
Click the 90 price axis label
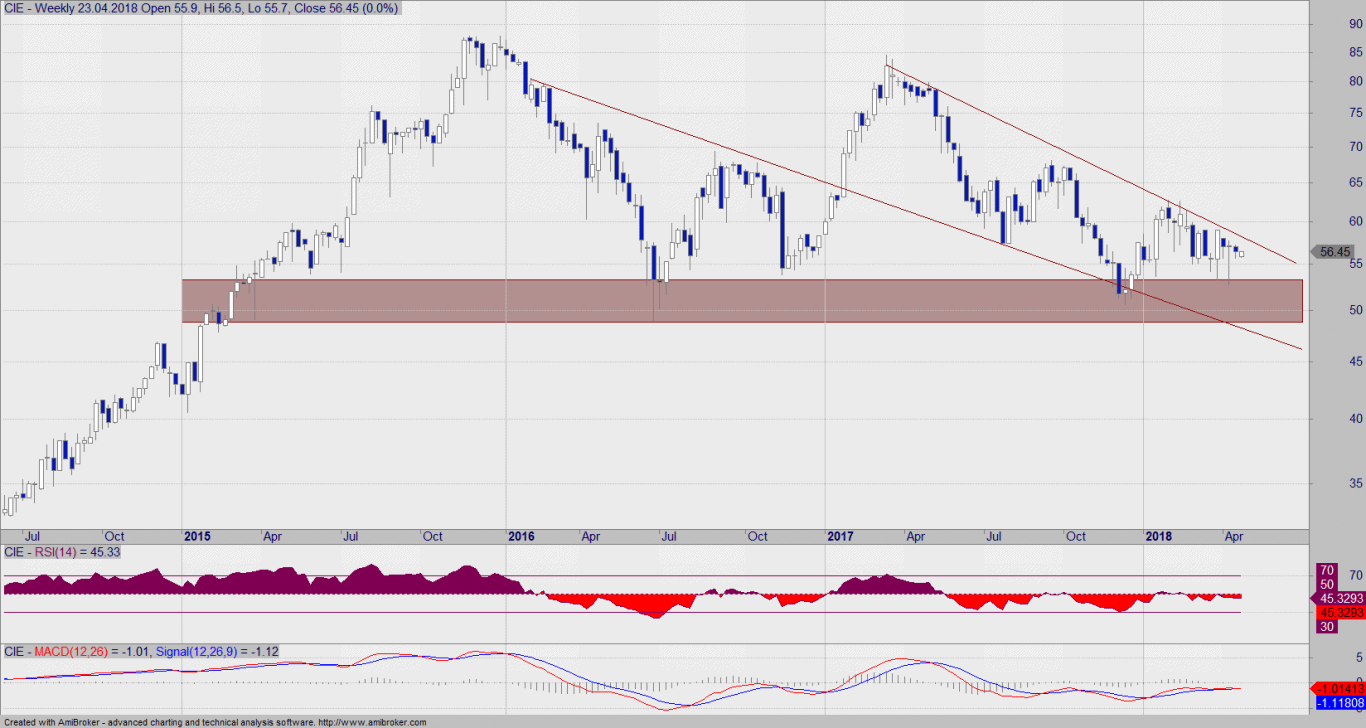click(x=1357, y=25)
